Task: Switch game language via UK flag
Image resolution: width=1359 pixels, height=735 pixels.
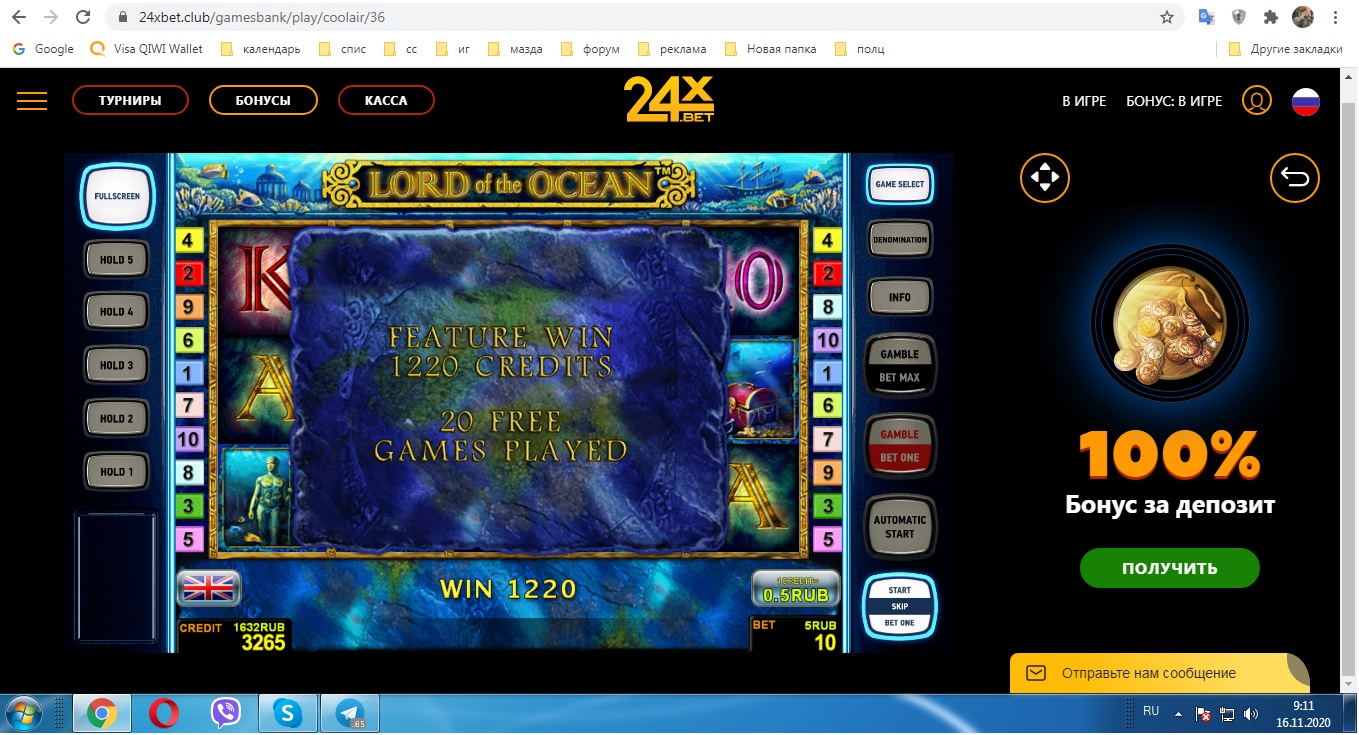Action: [208, 588]
